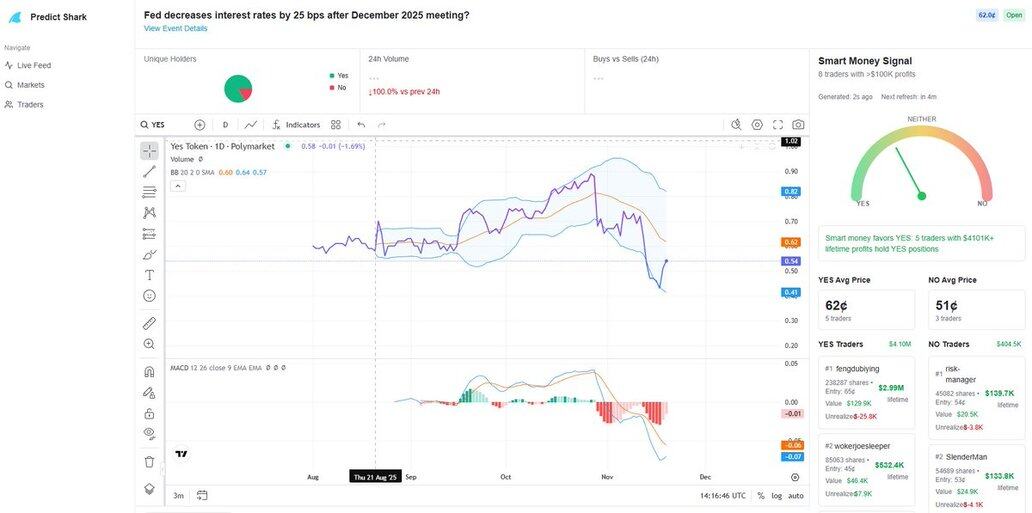Screen dimensions: 1032x513
Task: Collapse the indicator legend chevron
Action: (177, 186)
